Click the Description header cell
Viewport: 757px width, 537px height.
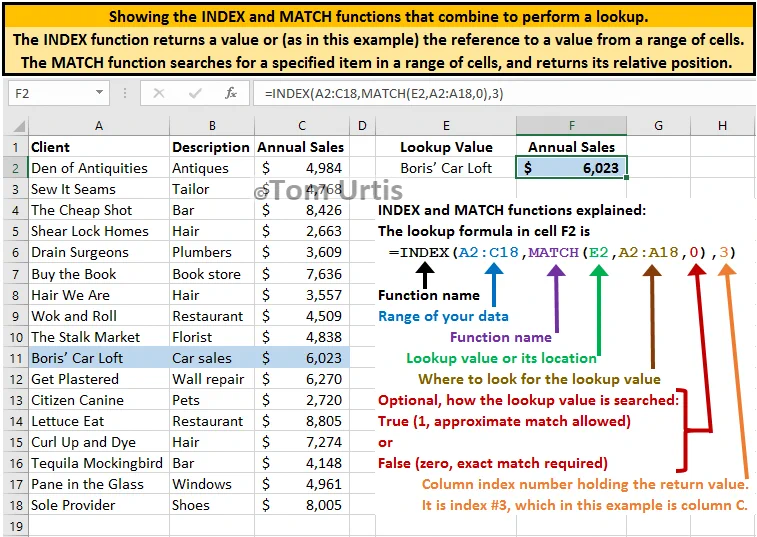(212, 147)
